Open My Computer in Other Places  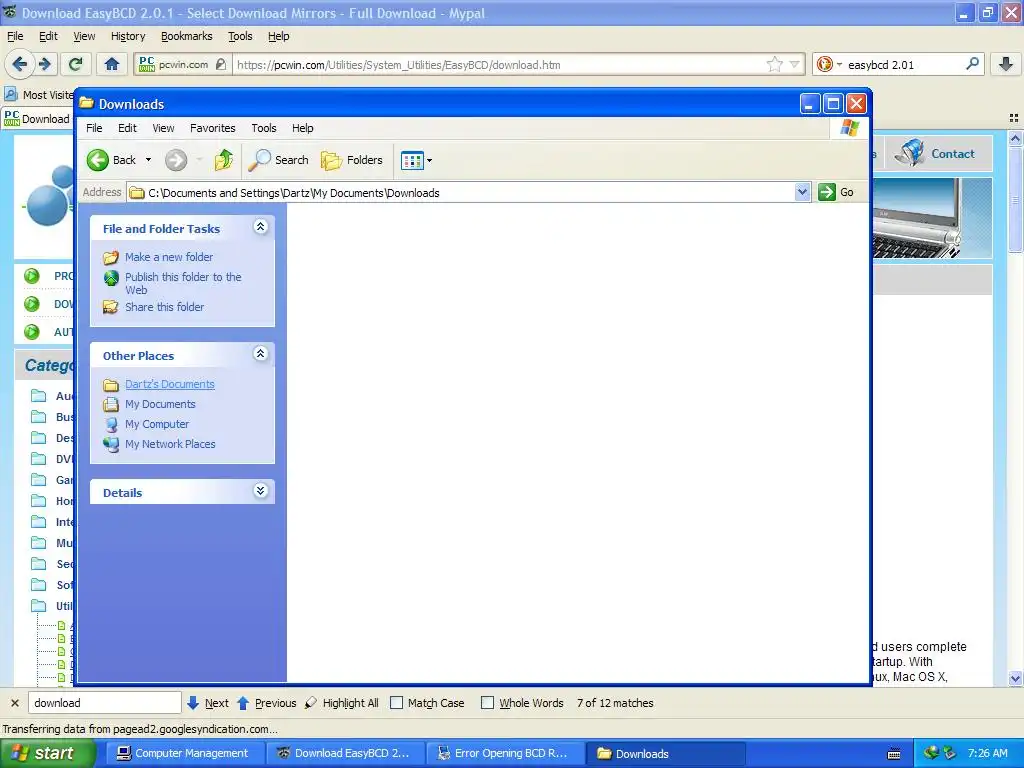[157, 424]
